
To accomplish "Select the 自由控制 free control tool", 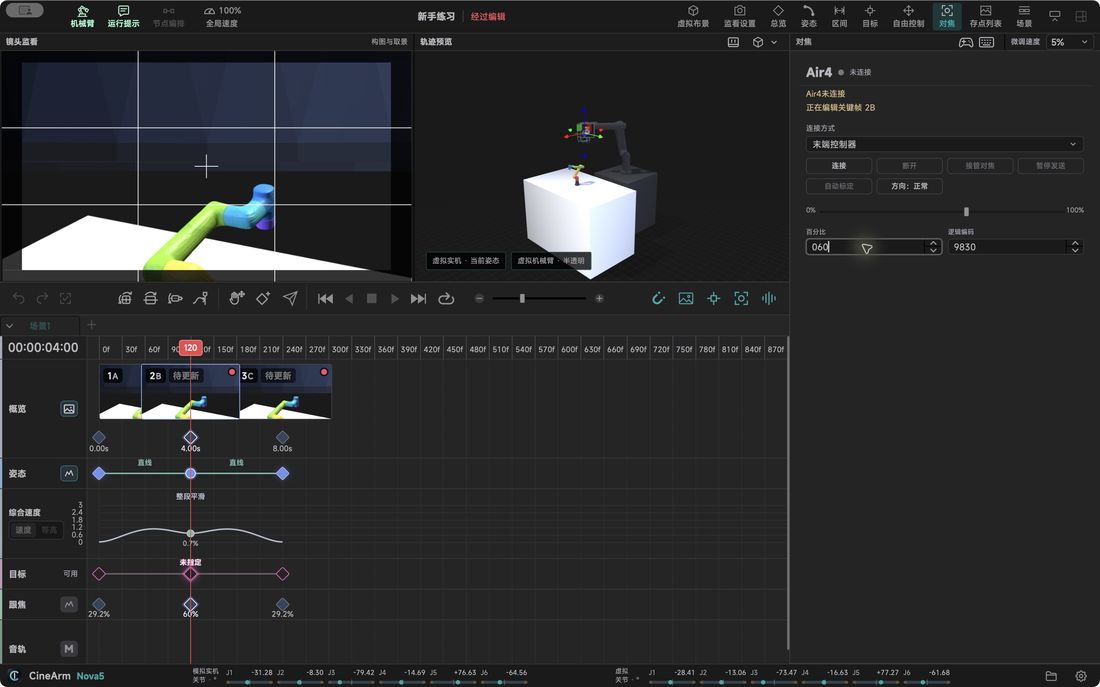I will (x=908, y=16).
